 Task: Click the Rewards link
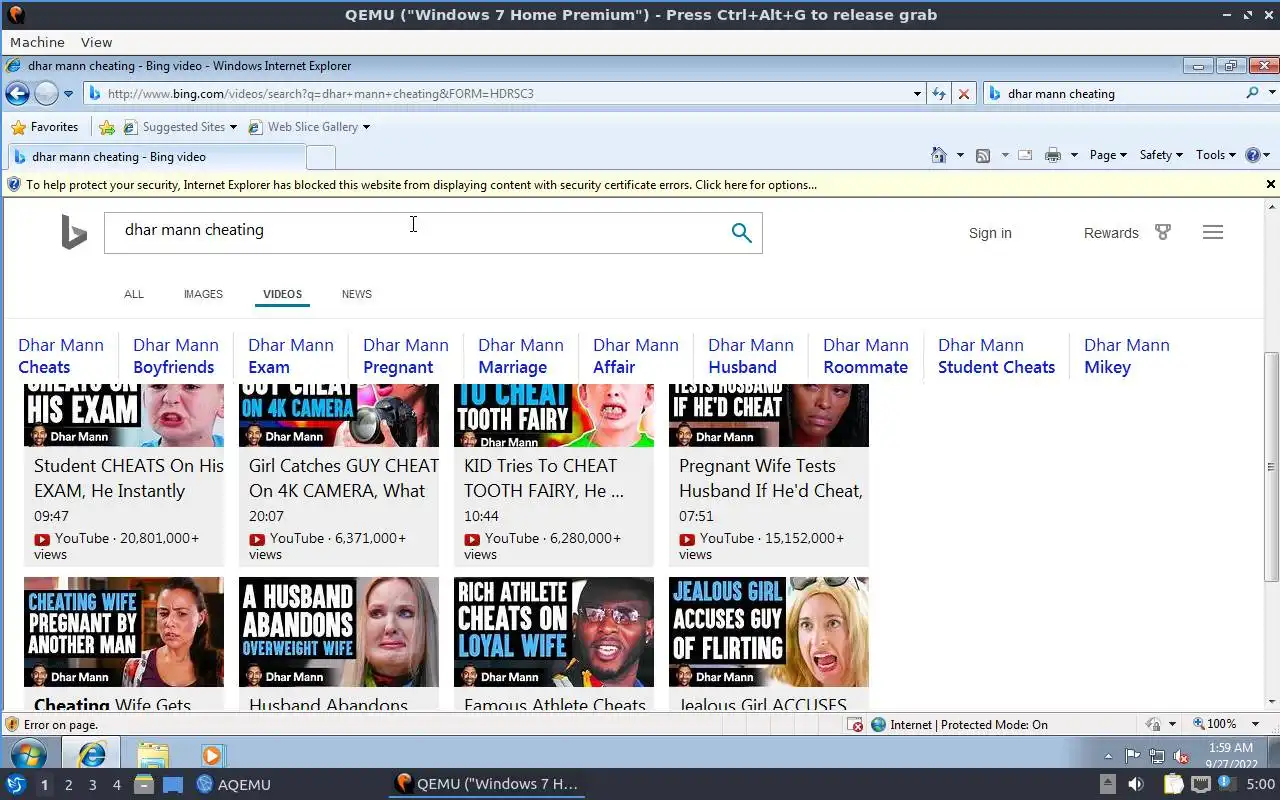(1111, 233)
